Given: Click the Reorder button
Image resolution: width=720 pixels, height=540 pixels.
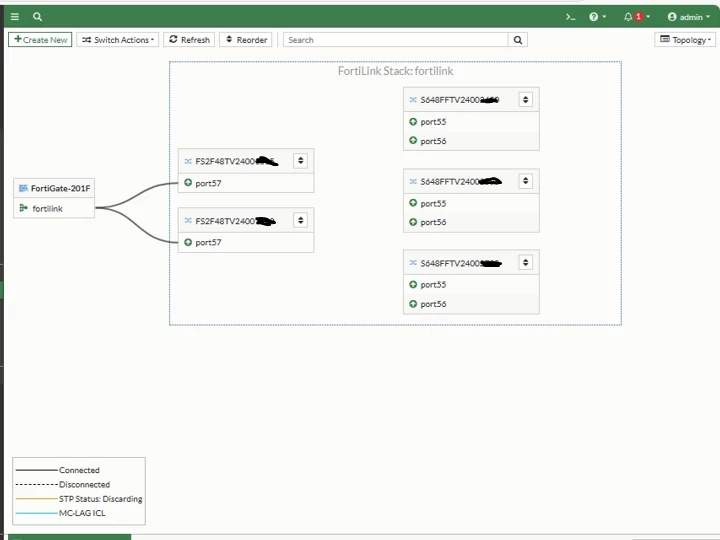Looking at the screenshot, I should pyautogui.click(x=246, y=39).
